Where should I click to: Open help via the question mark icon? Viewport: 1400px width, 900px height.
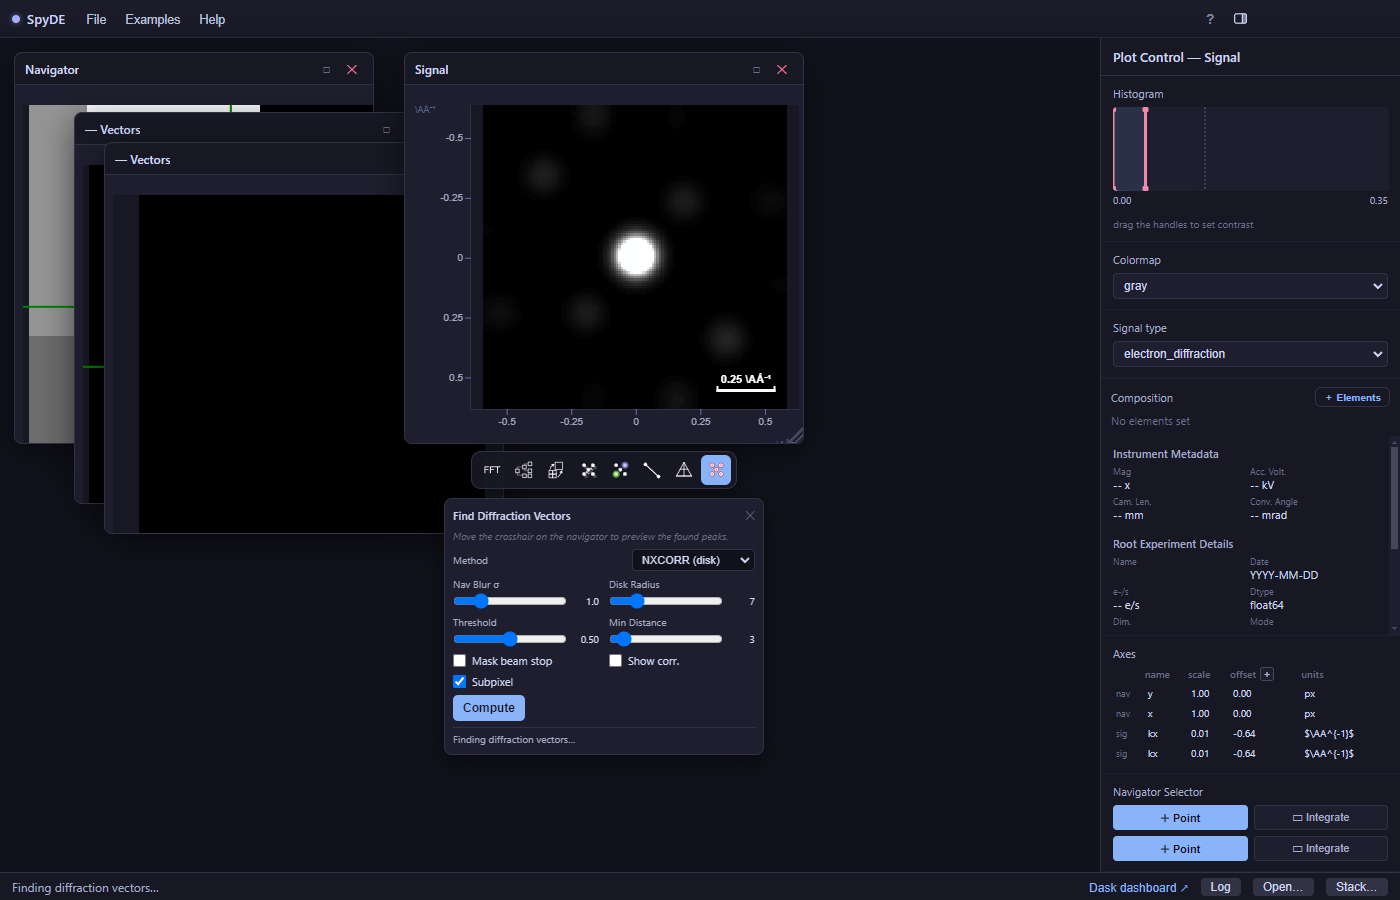click(1210, 19)
